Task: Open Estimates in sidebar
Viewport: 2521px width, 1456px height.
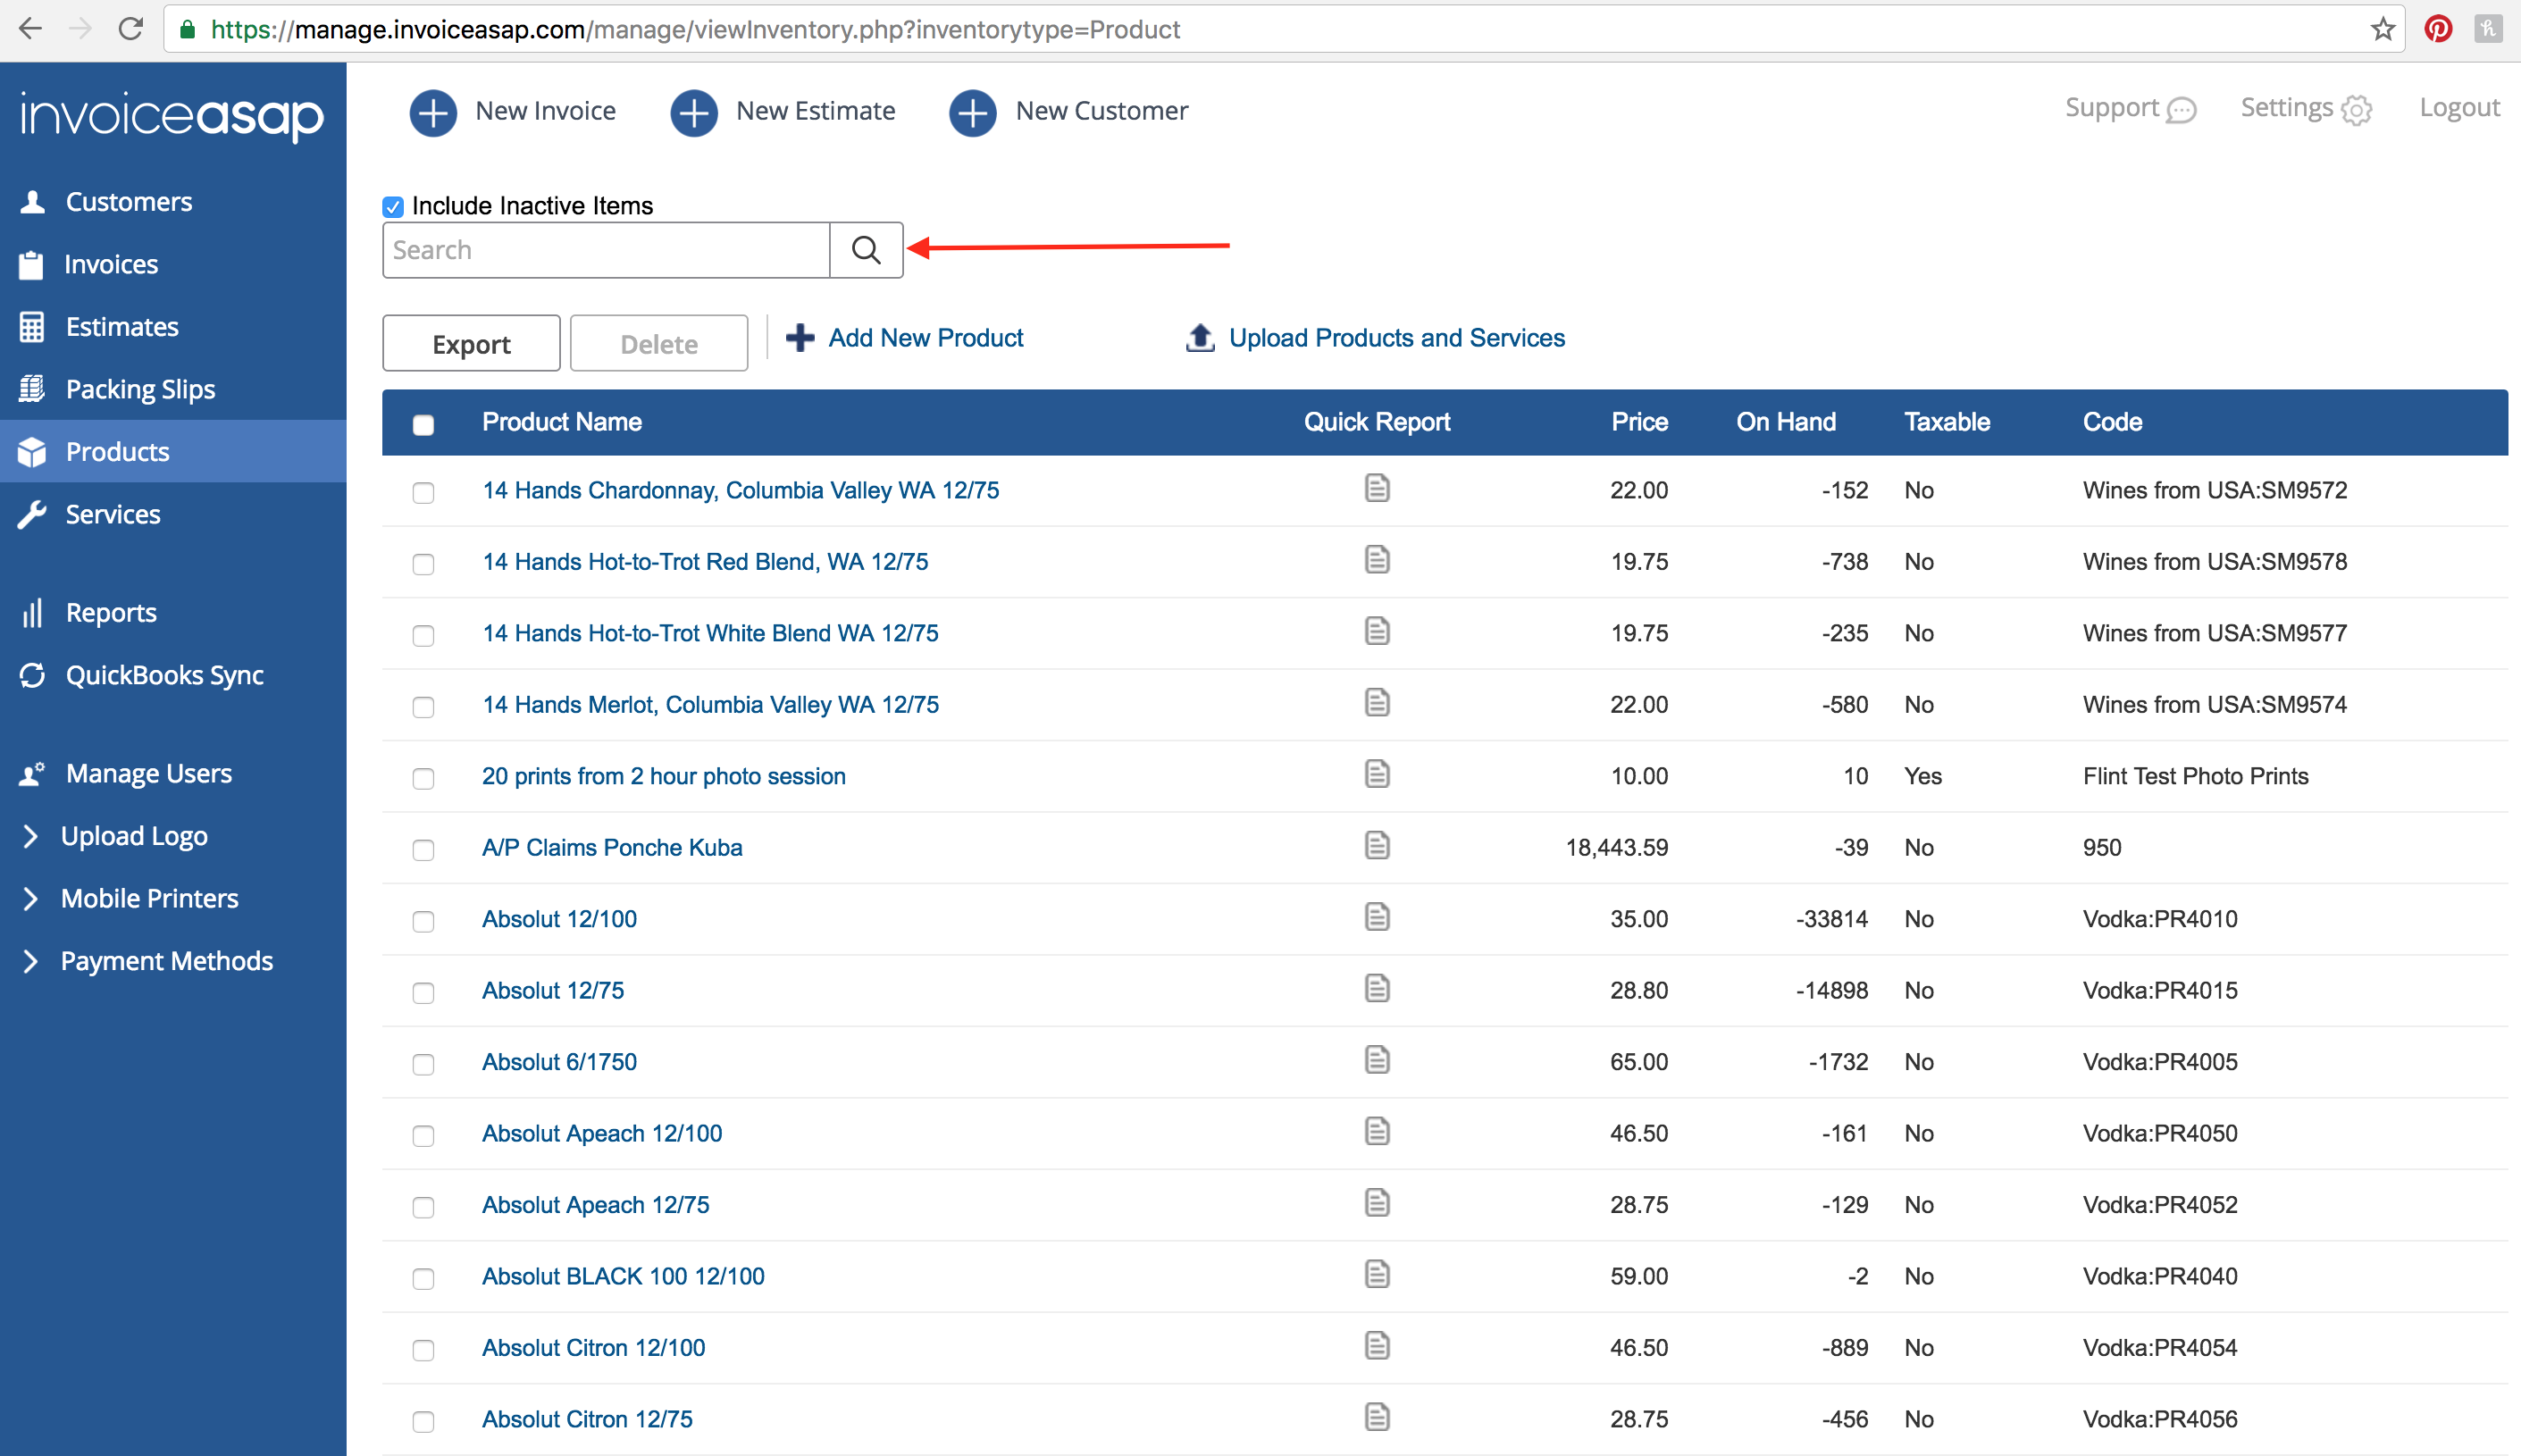Action: click(173, 327)
